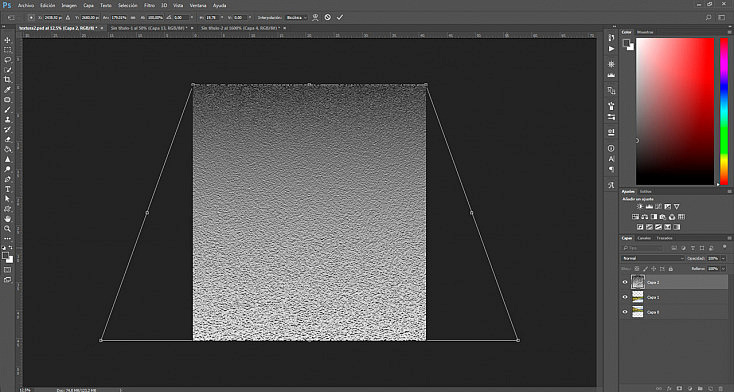Hide the Capa 0 layer
This screenshot has width=734, height=392.
tap(625, 311)
